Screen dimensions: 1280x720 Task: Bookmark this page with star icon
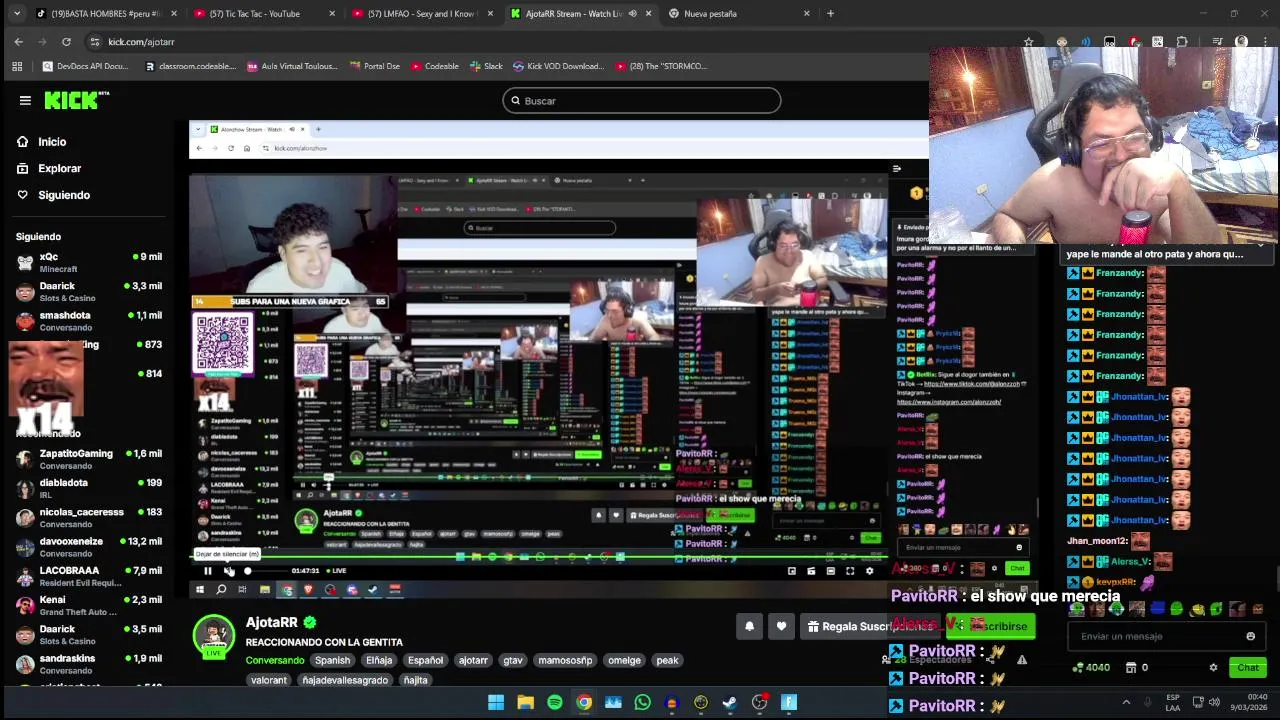1028,42
